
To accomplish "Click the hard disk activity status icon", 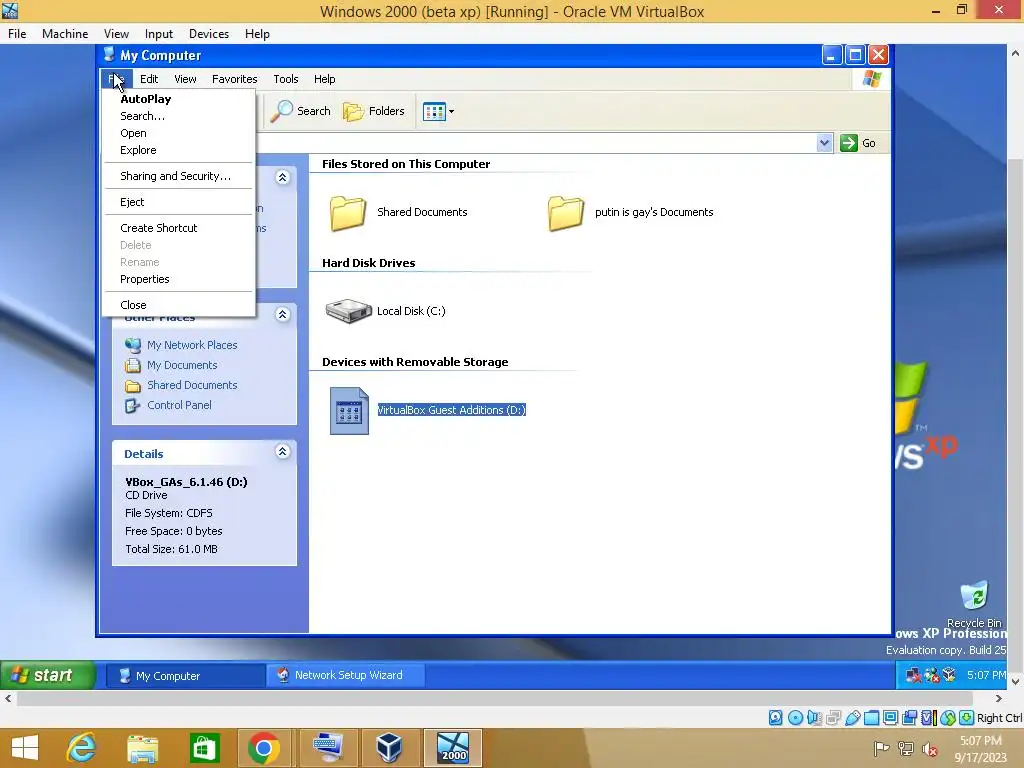I will [775, 718].
